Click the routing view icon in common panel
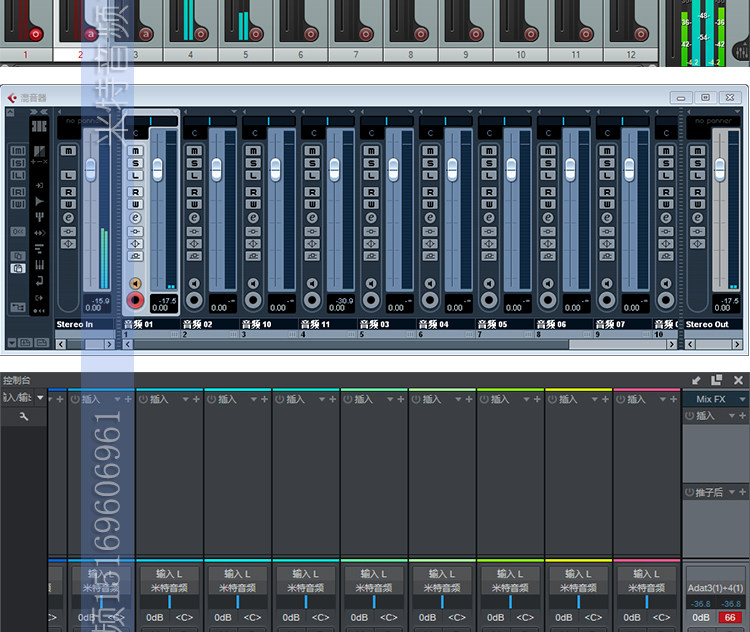The width and height of the screenshot is (750, 632). pos(18,307)
